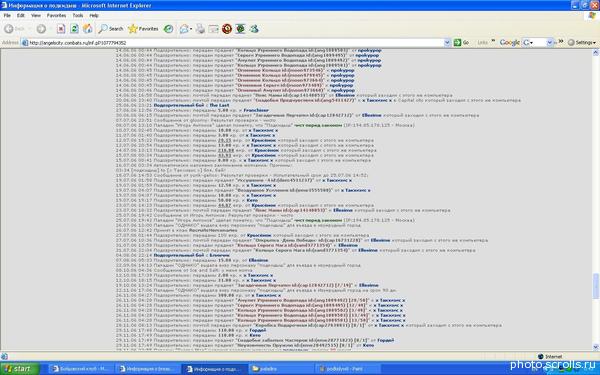
Task: Open the Home page icon
Action: pyautogui.click(x=88, y=29)
